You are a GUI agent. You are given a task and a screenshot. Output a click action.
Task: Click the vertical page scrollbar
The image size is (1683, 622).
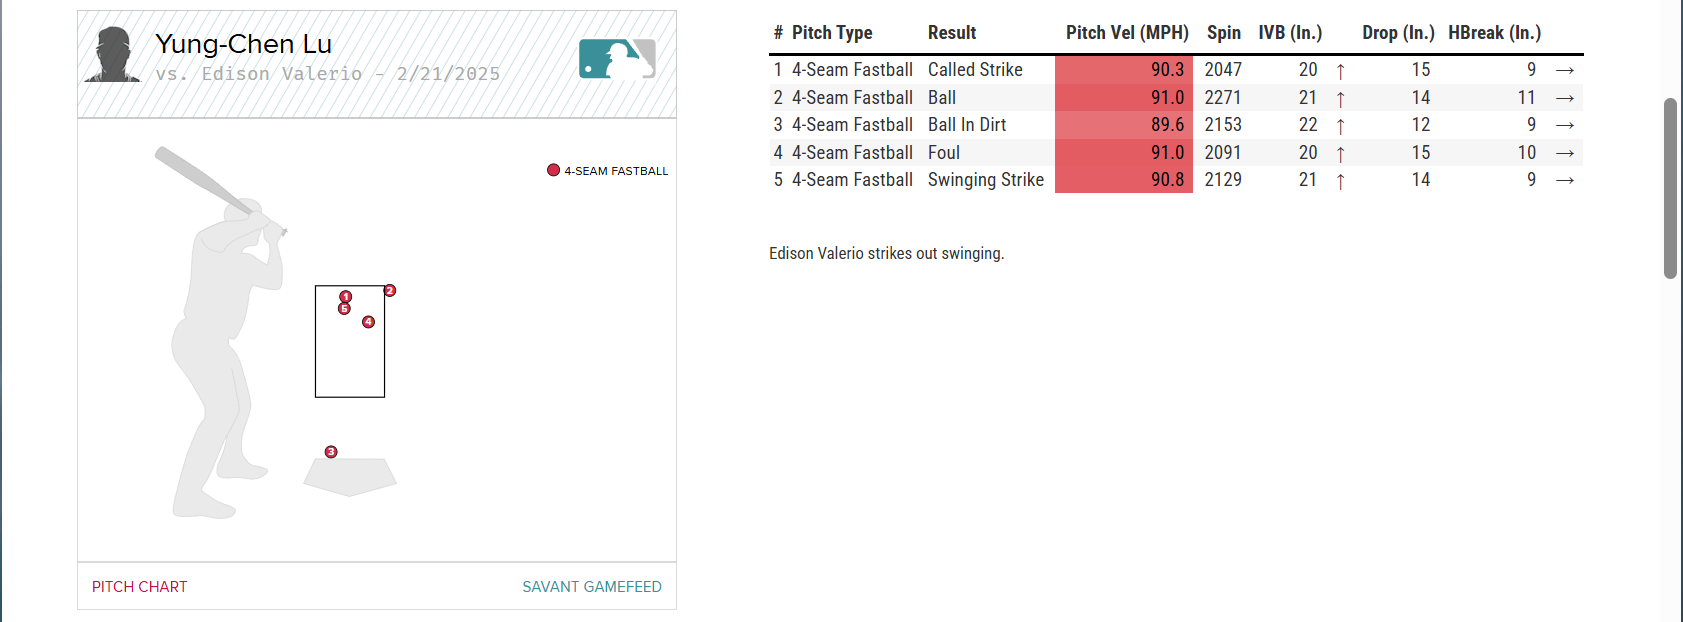click(x=1670, y=188)
